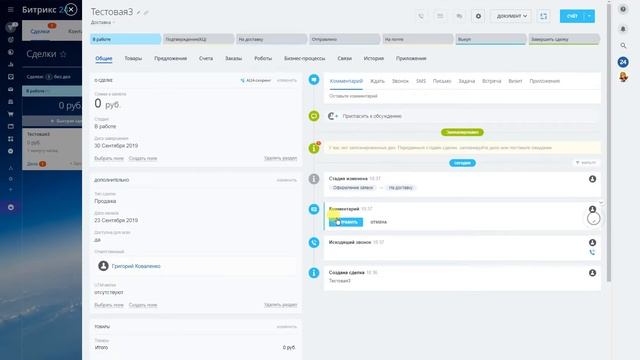Open the Доставка pipeline dropdown under title

click(102, 22)
